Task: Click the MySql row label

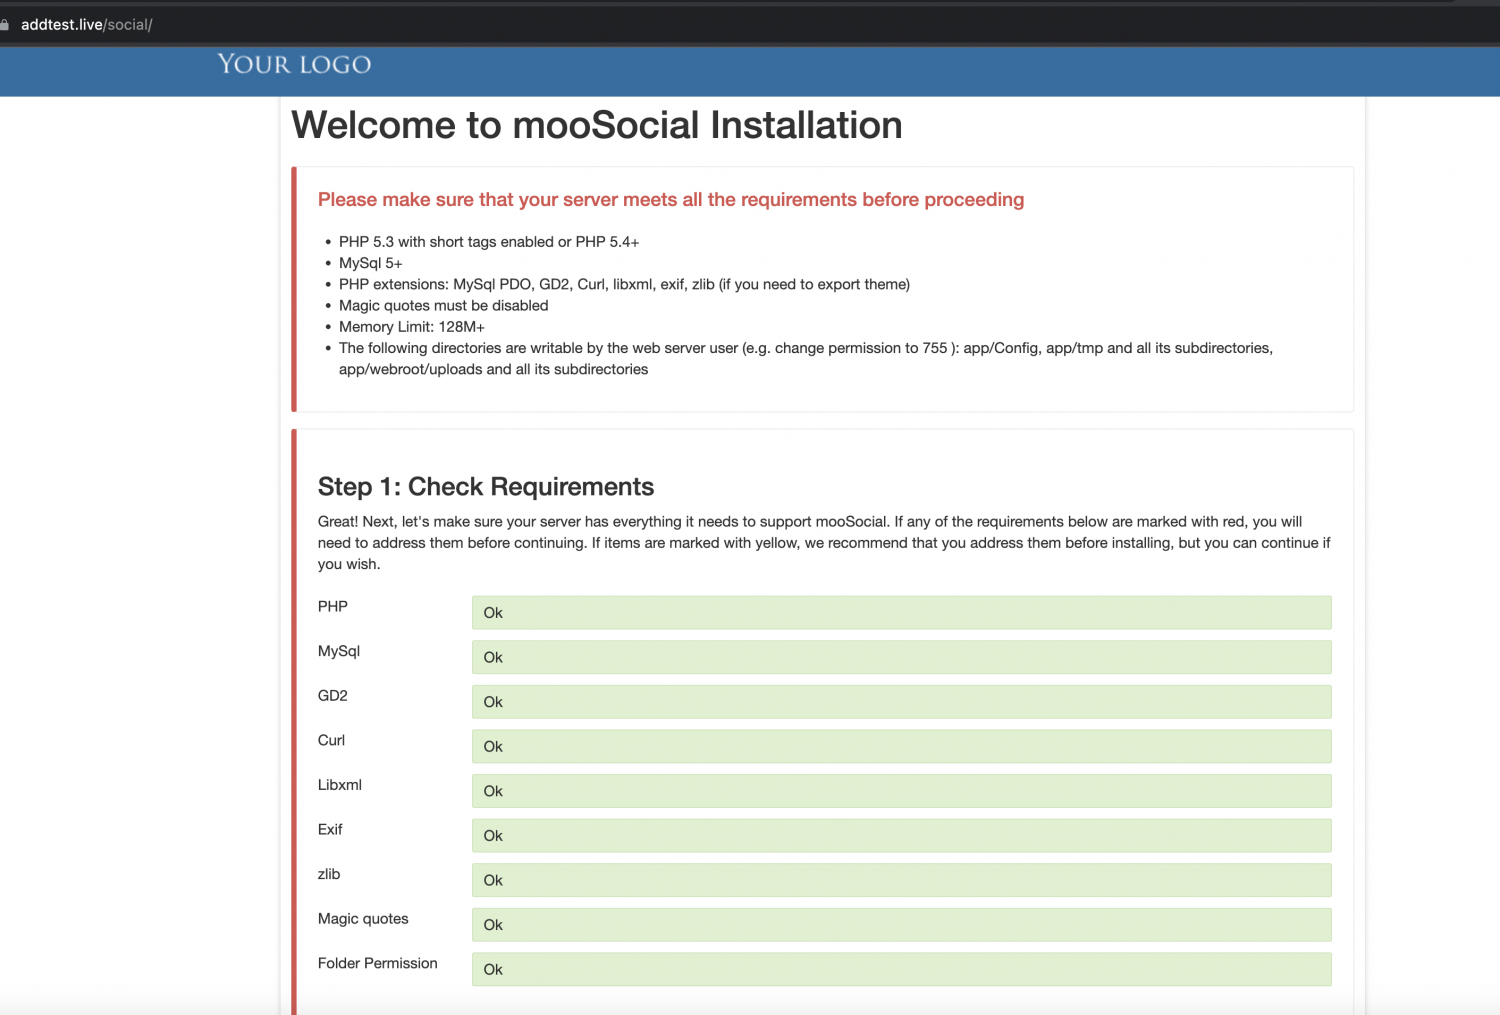Action: (339, 651)
